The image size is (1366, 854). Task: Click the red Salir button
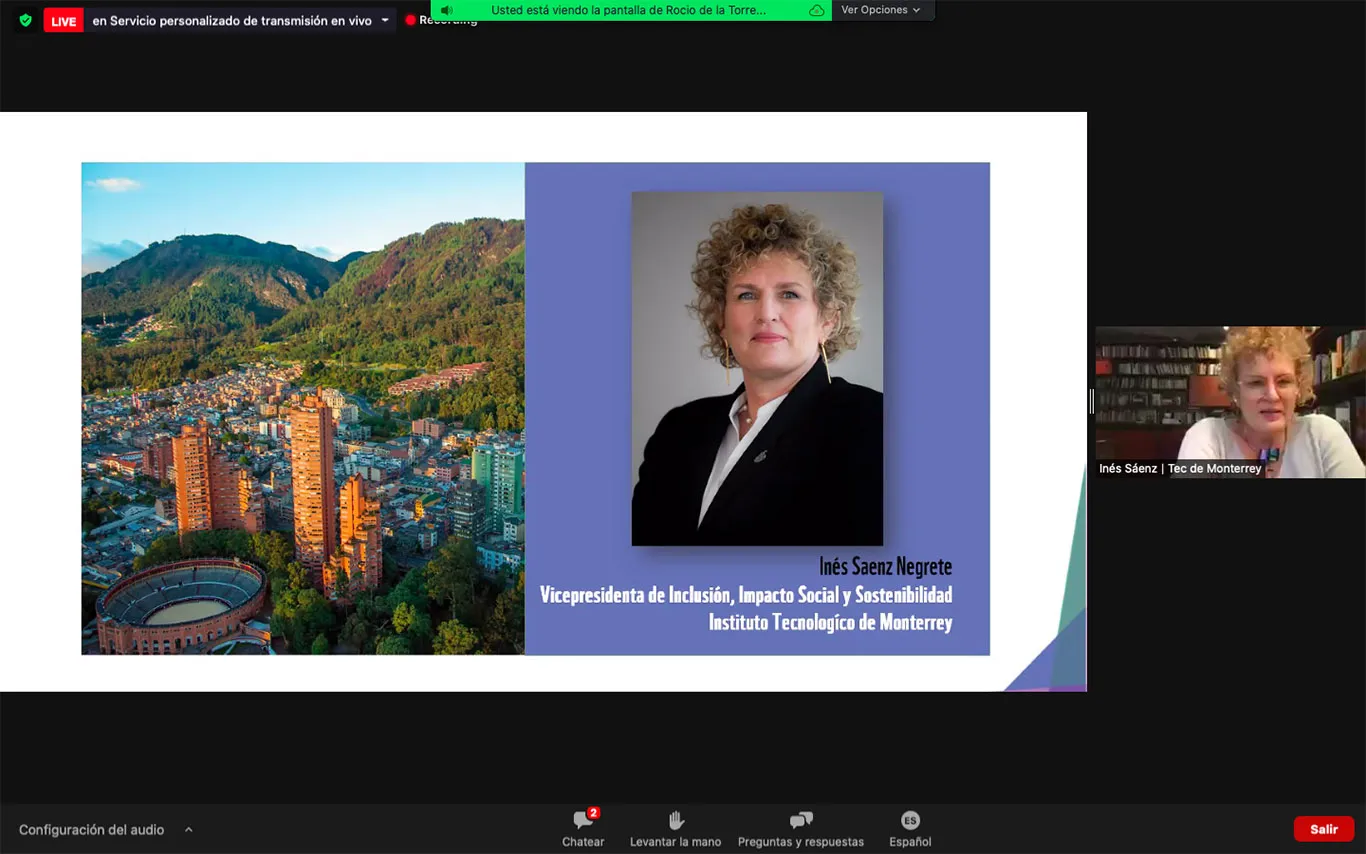(1324, 829)
